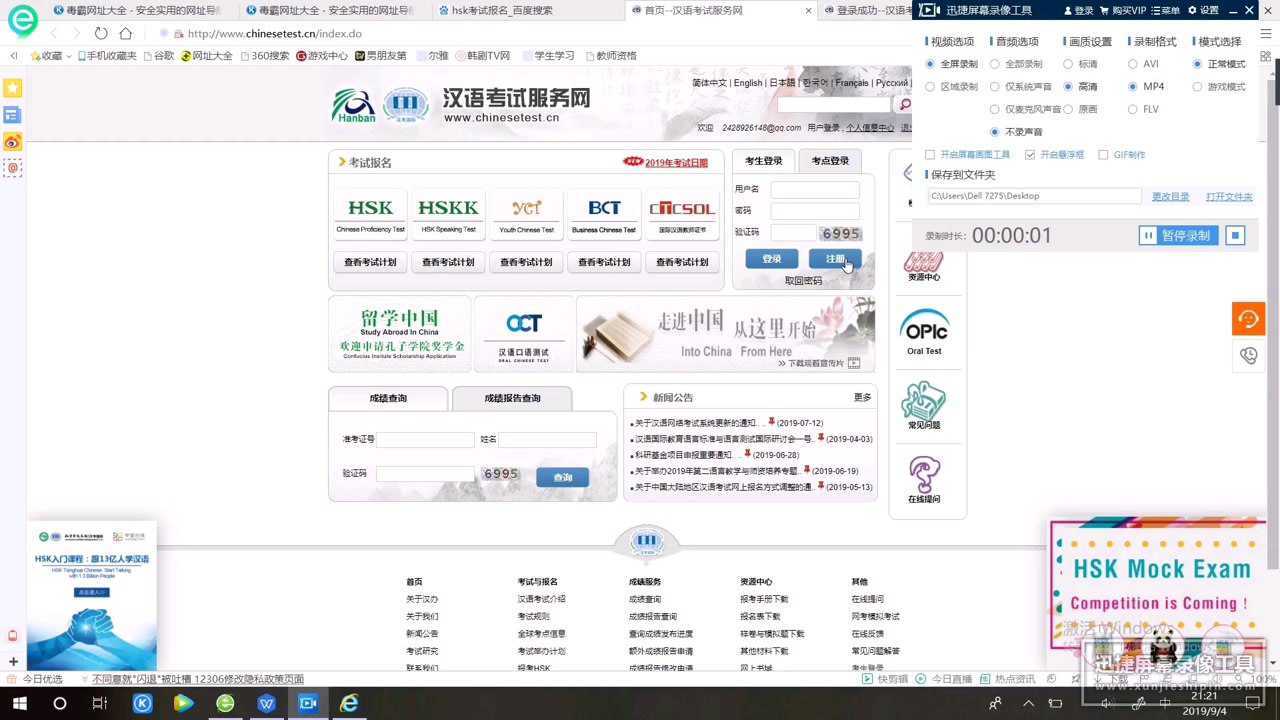Switch to the 考点登录 tab
1280x720 pixels.
[x=831, y=160]
